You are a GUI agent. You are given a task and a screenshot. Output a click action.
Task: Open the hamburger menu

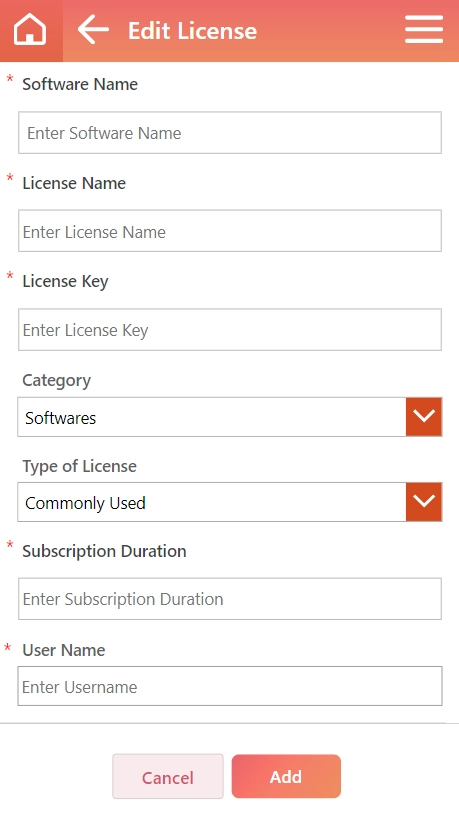(424, 30)
